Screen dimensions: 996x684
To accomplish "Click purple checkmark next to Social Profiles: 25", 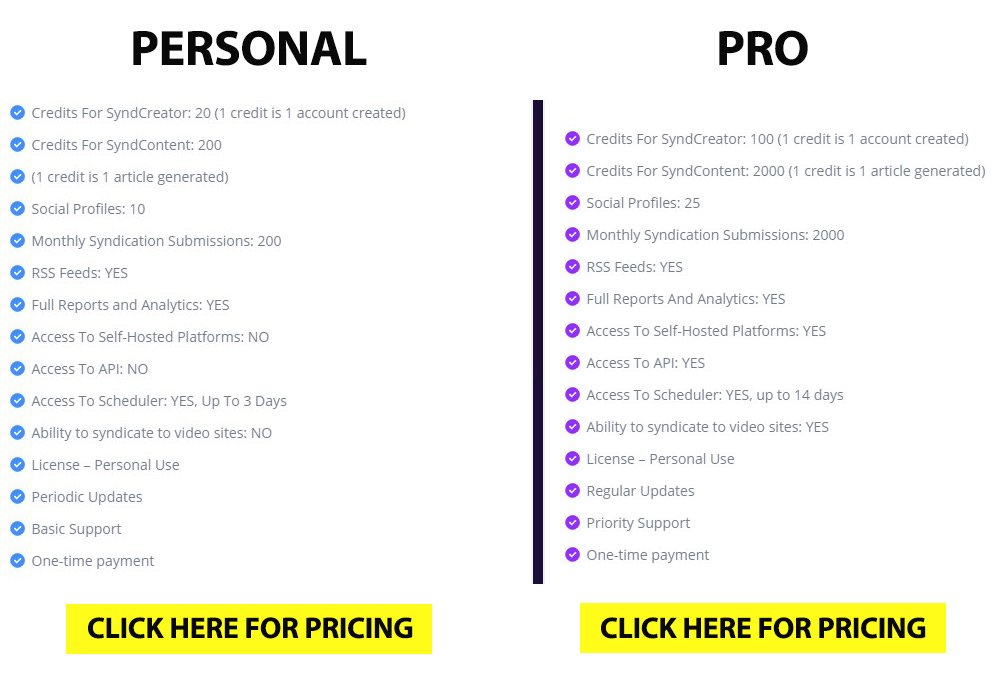I will click(572, 203).
